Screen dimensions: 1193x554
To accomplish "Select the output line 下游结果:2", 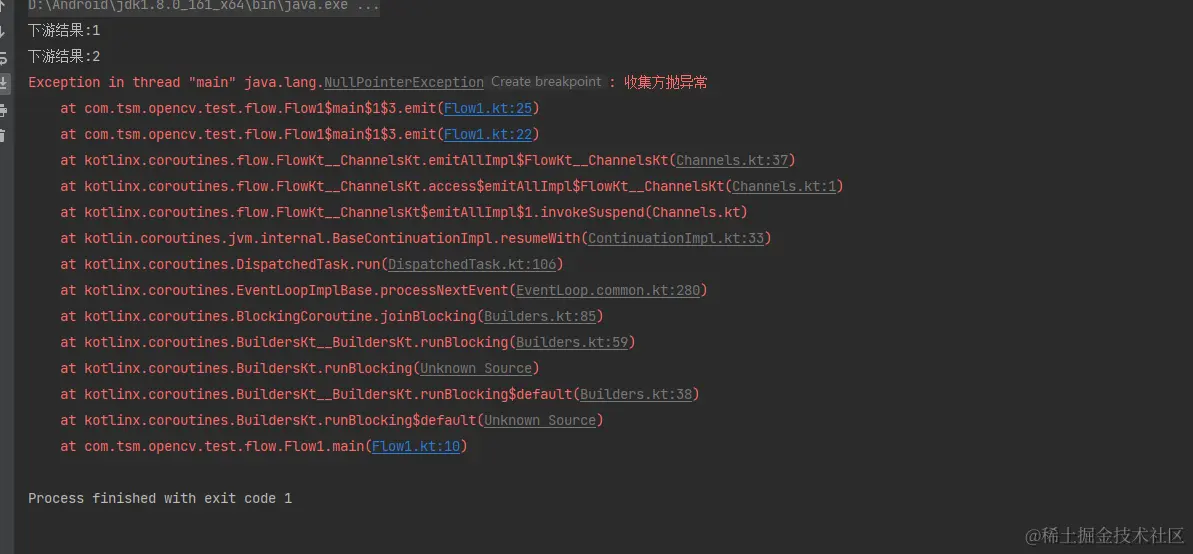I will click(64, 56).
